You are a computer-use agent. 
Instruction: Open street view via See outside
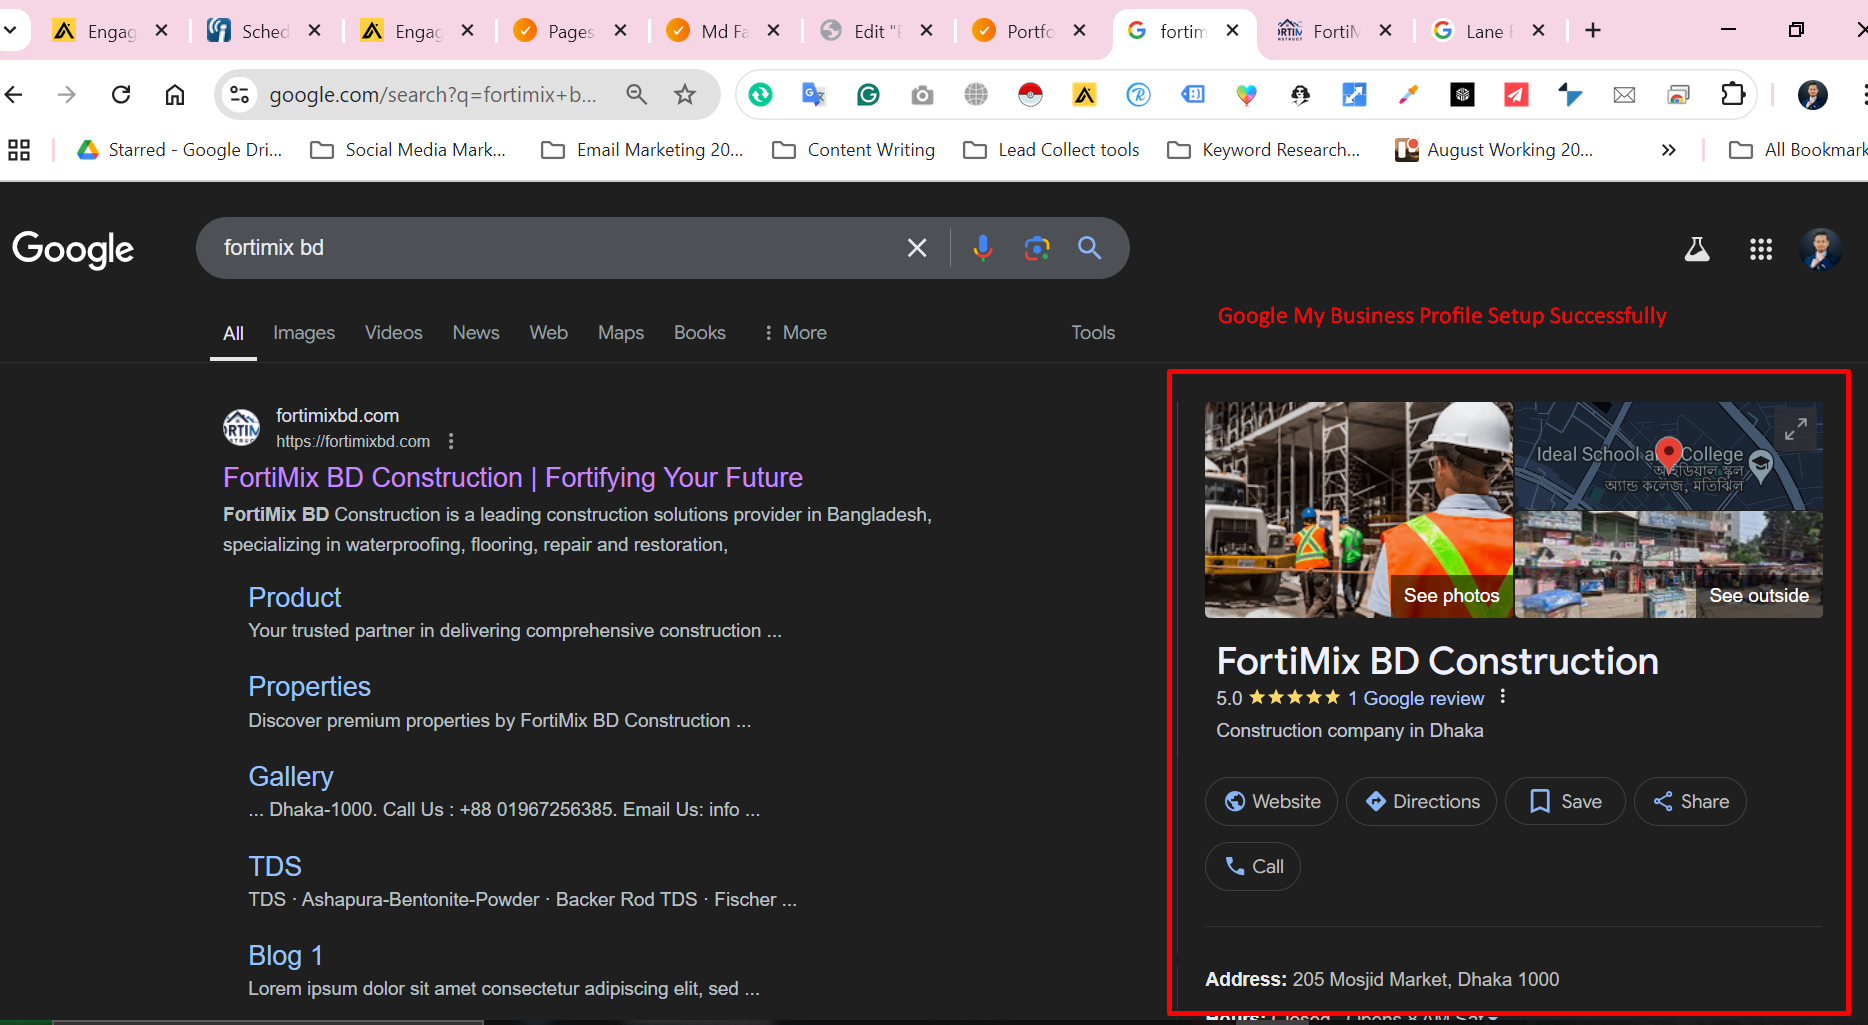click(x=1759, y=596)
